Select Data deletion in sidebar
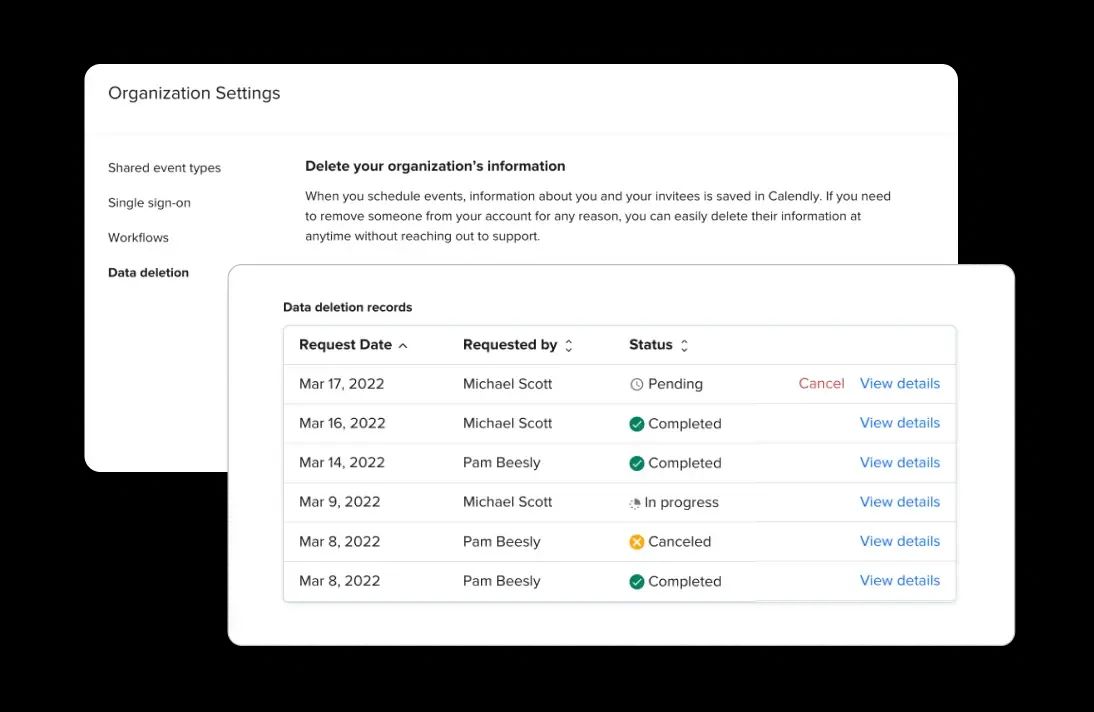Screen dimensions: 1094x712 pyautogui.click(x=148, y=273)
